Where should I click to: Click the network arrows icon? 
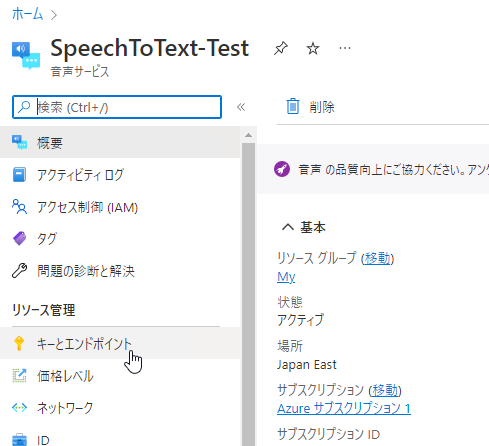(19, 407)
